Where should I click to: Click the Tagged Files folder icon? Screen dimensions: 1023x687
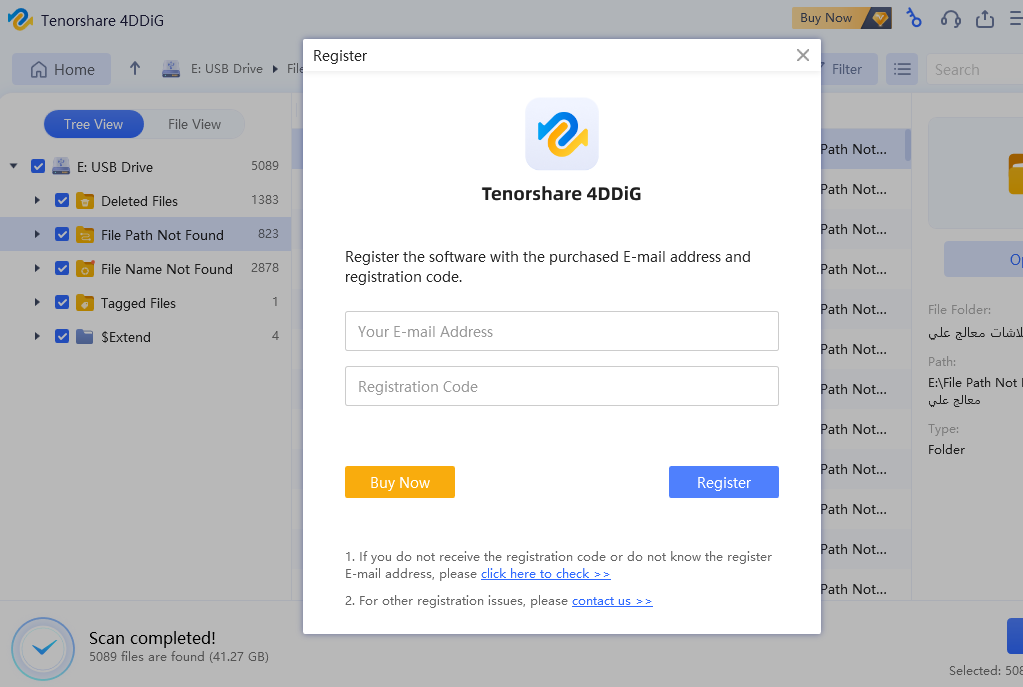(x=85, y=303)
